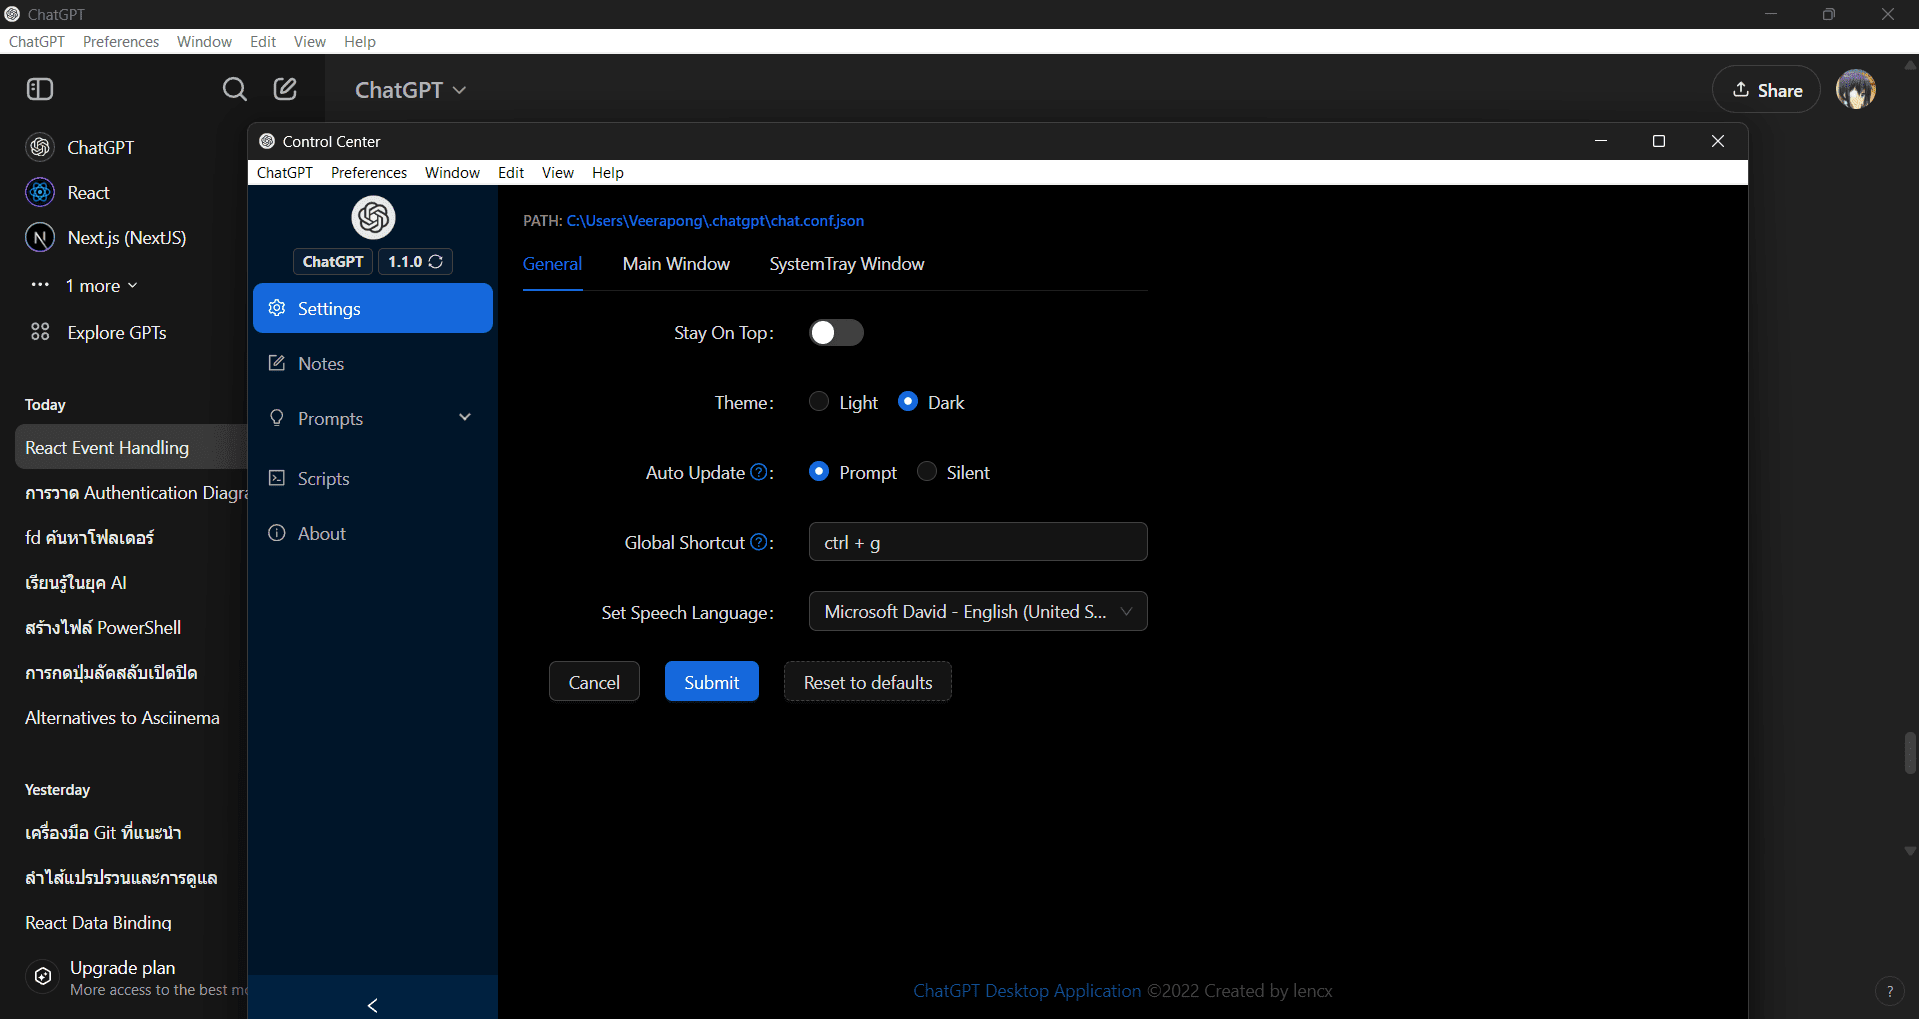Expand the Prompts submenu chevron
Image resolution: width=1919 pixels, height=1019 pixels.
[x=465, y=417]
